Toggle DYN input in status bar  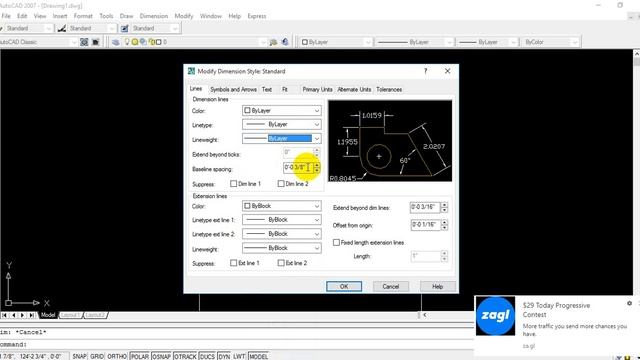click(x=224, y=356)
